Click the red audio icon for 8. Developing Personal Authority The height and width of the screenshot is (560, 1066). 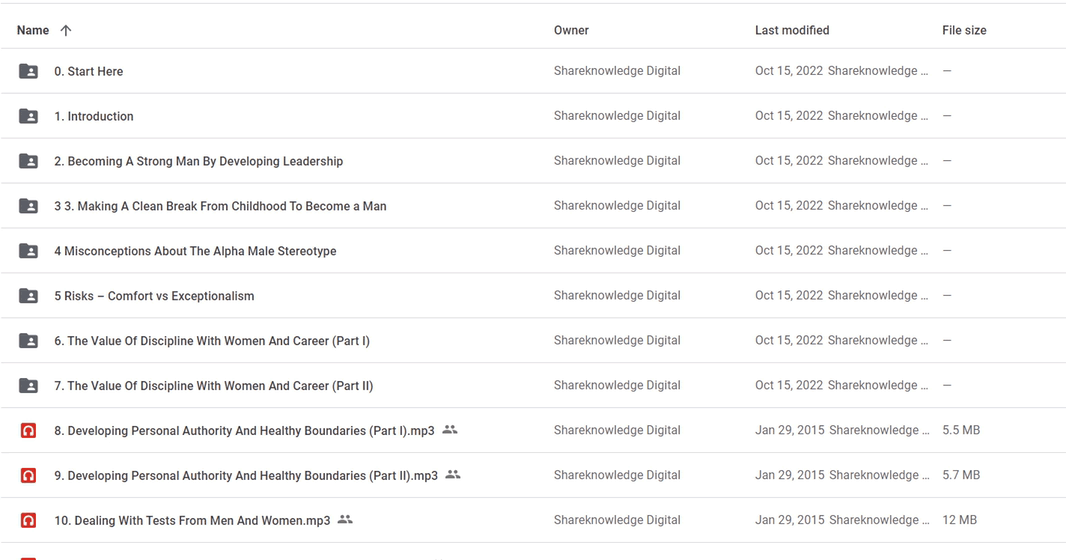(28, 430)
